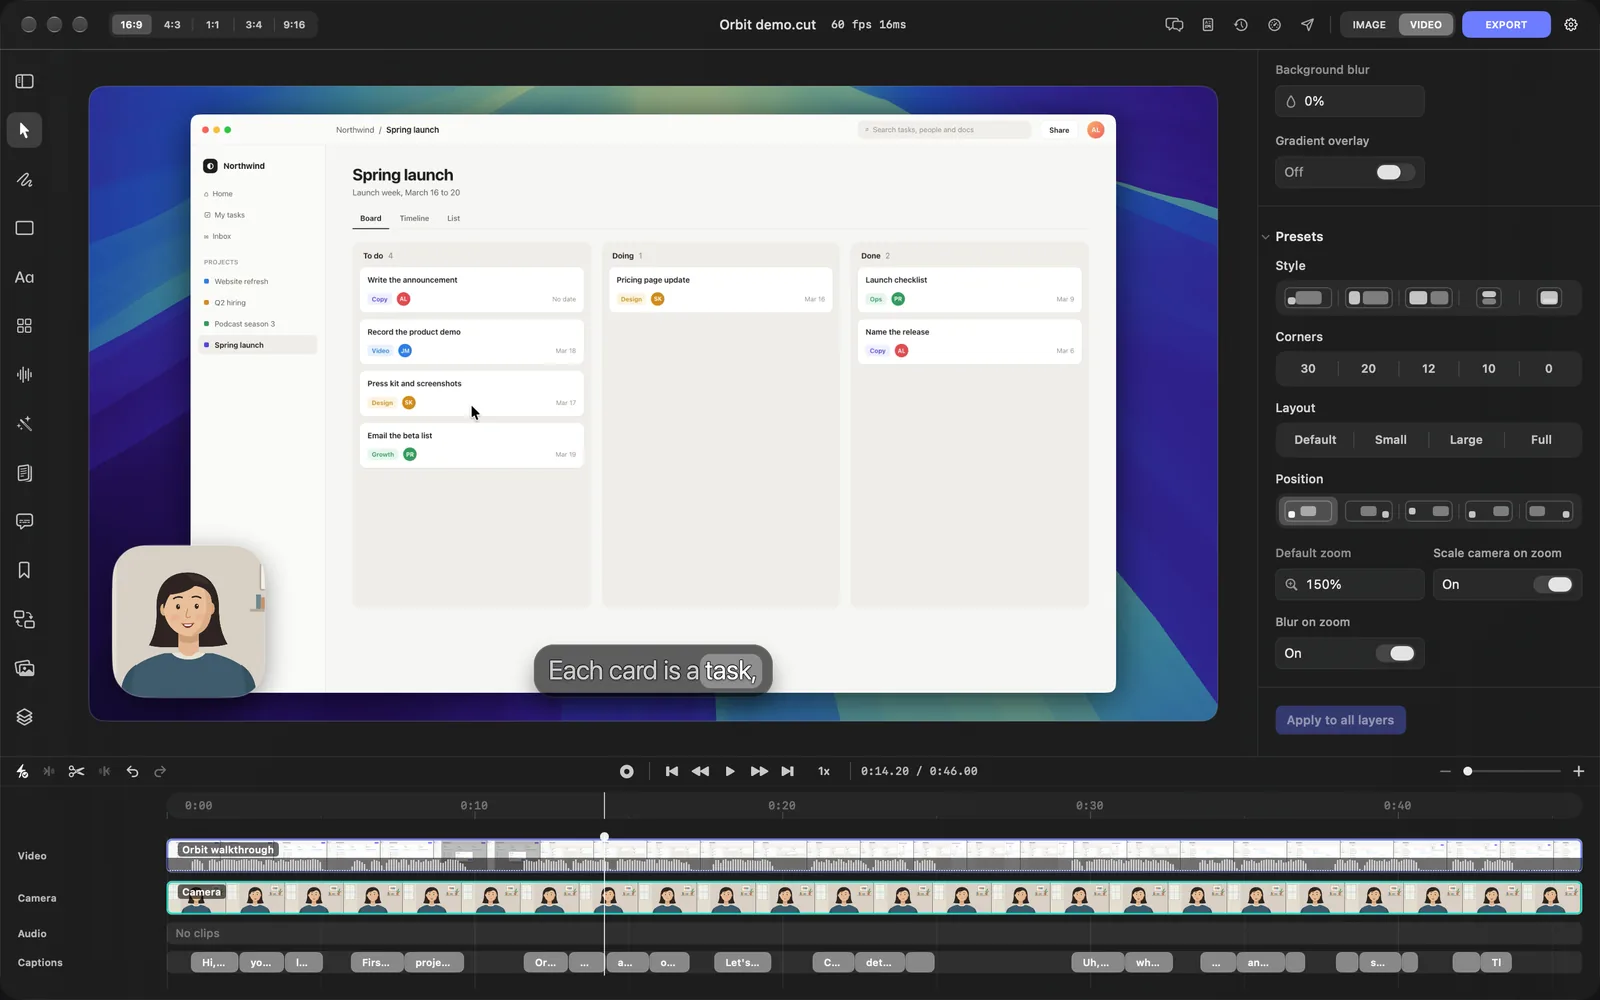Set corners radius to 30
The height and width of the screenshot is (1000, 1600).
[x=1308, y=369]
